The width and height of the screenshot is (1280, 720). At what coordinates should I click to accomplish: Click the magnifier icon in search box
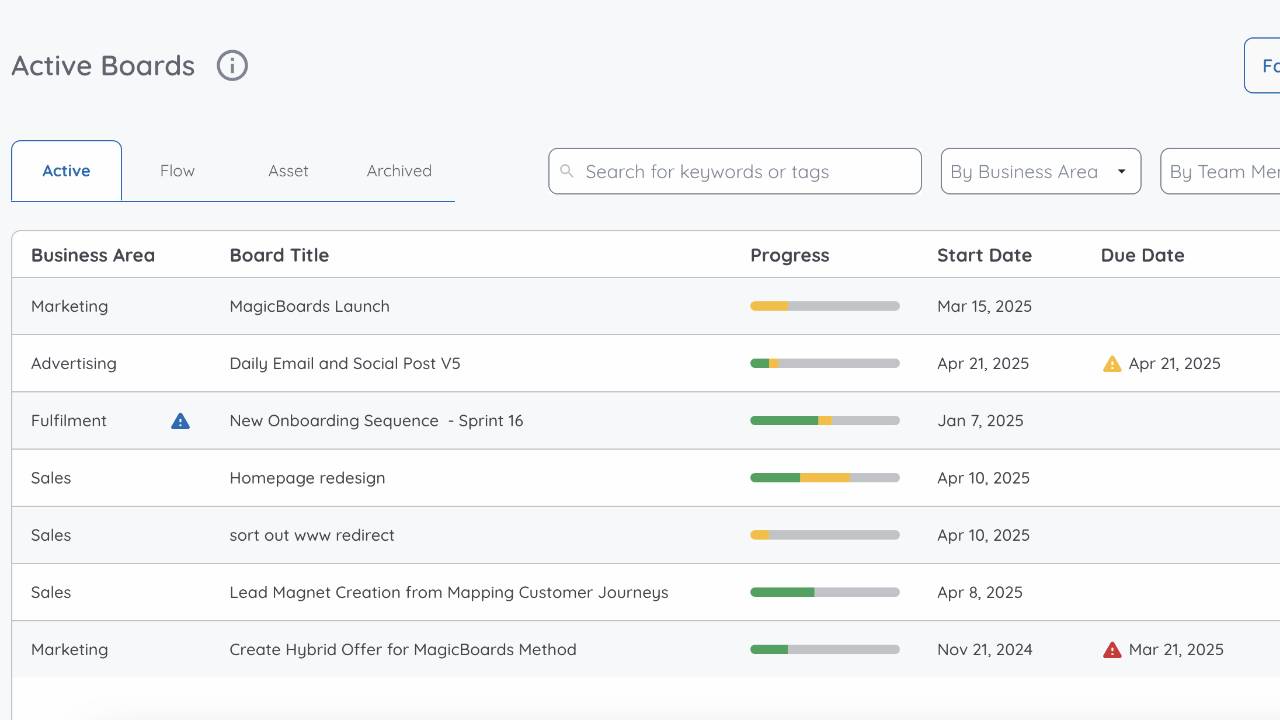click(x=567, y=171)
